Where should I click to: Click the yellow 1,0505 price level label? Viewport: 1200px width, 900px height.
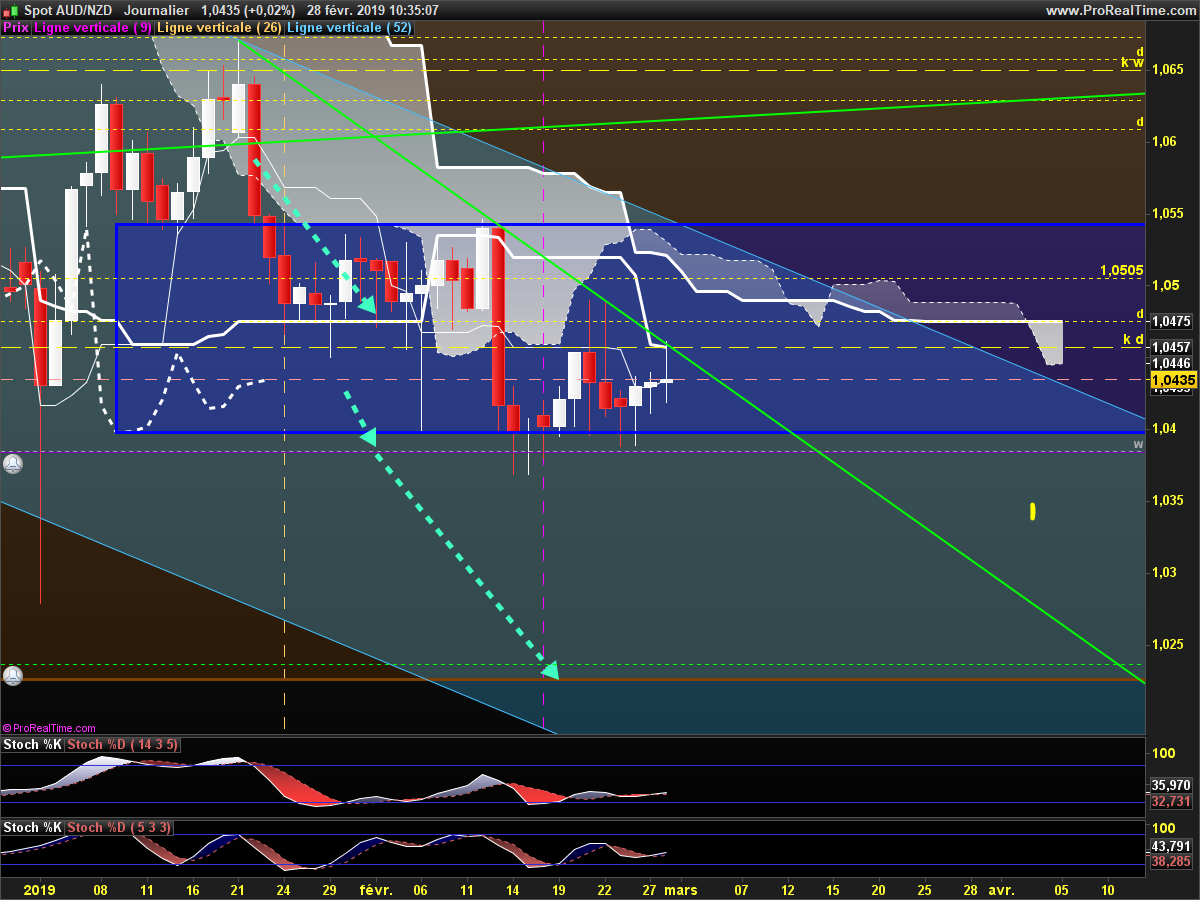point(1121,270)
